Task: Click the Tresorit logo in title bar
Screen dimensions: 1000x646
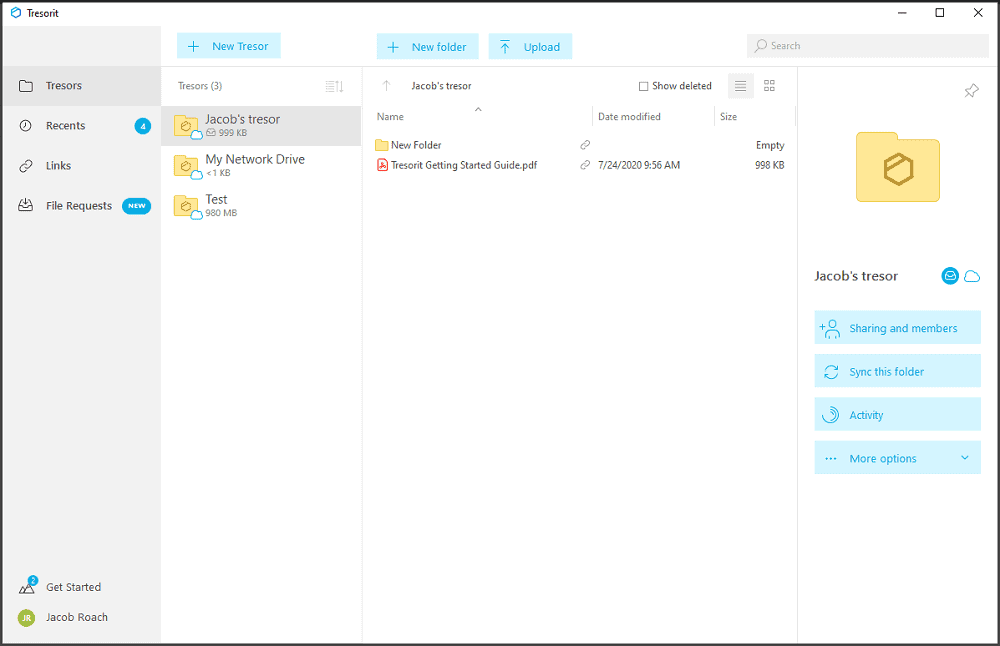Action: click(x=16, y=13)
